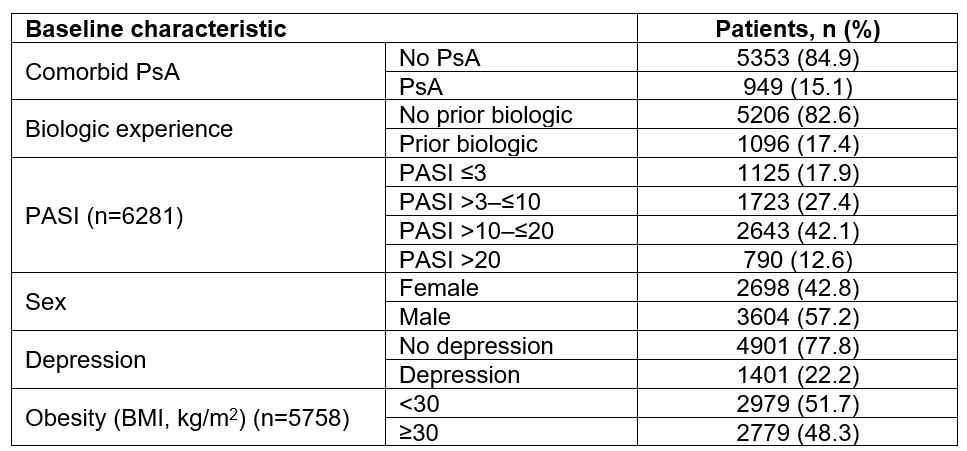Click the "Female" cell
Screen dimensions: 967x451
(x=439, y=289)
